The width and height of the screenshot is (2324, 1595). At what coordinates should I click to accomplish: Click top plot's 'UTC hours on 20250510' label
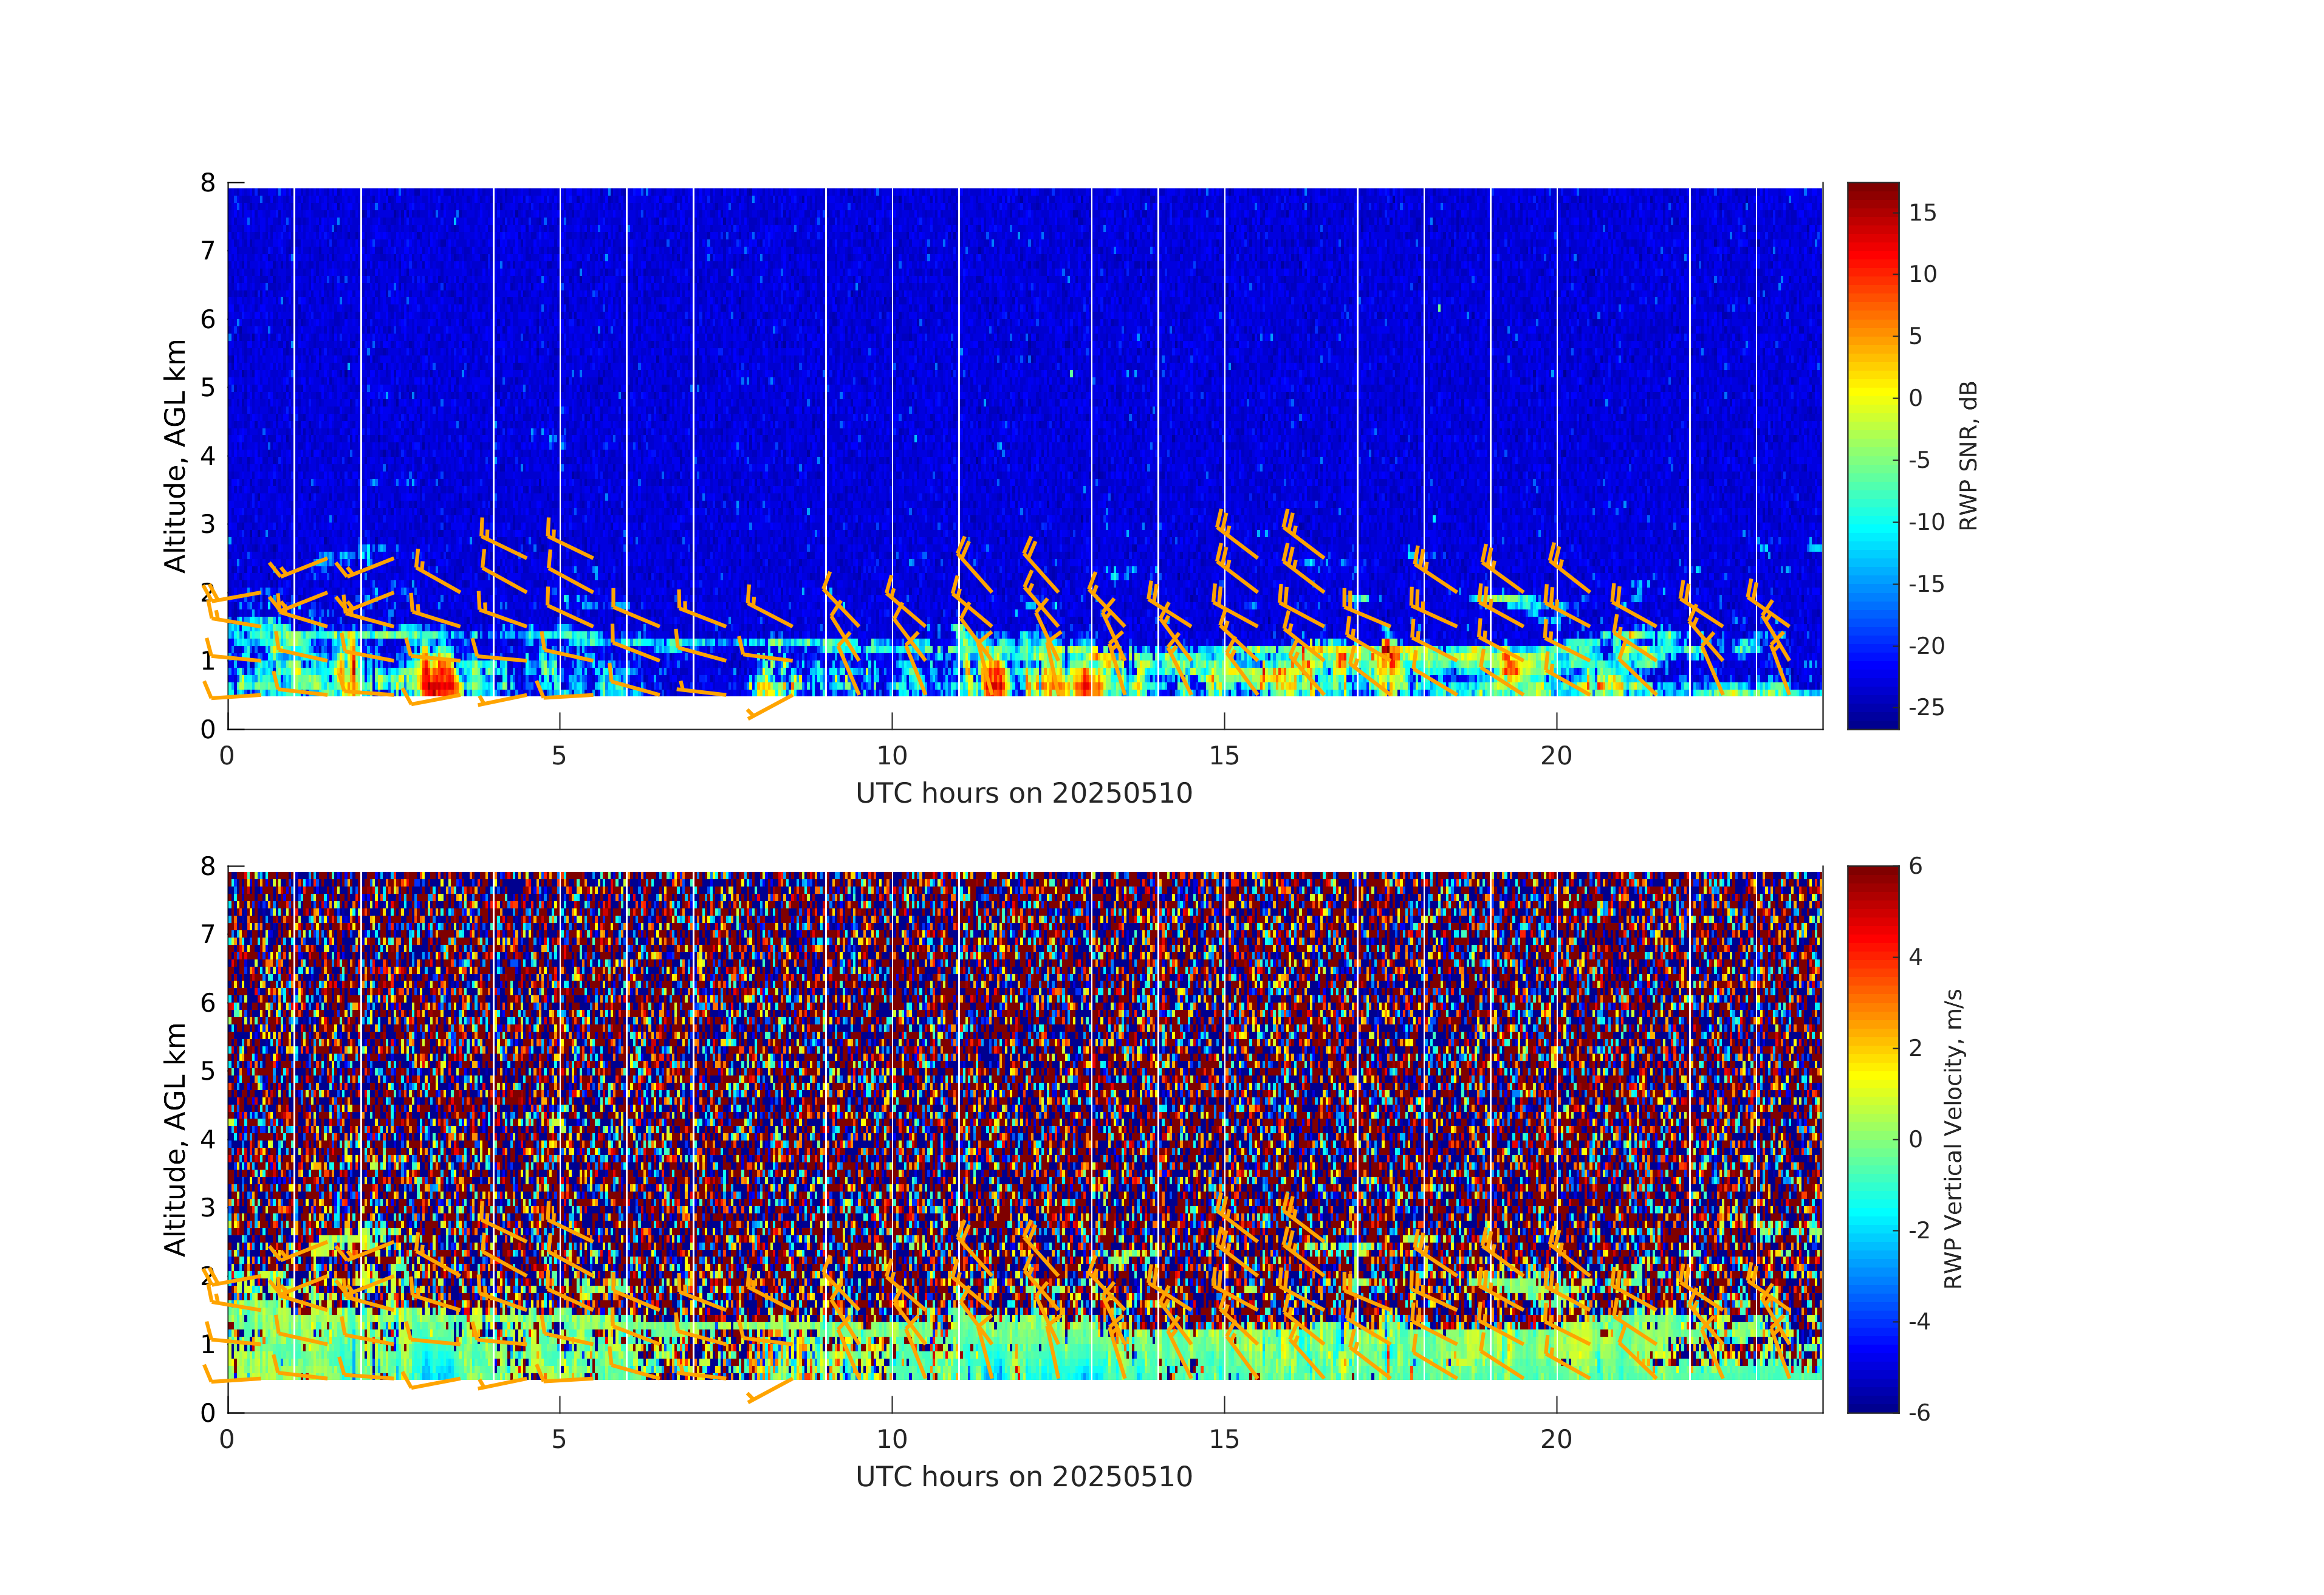(x=1024, y=793)
